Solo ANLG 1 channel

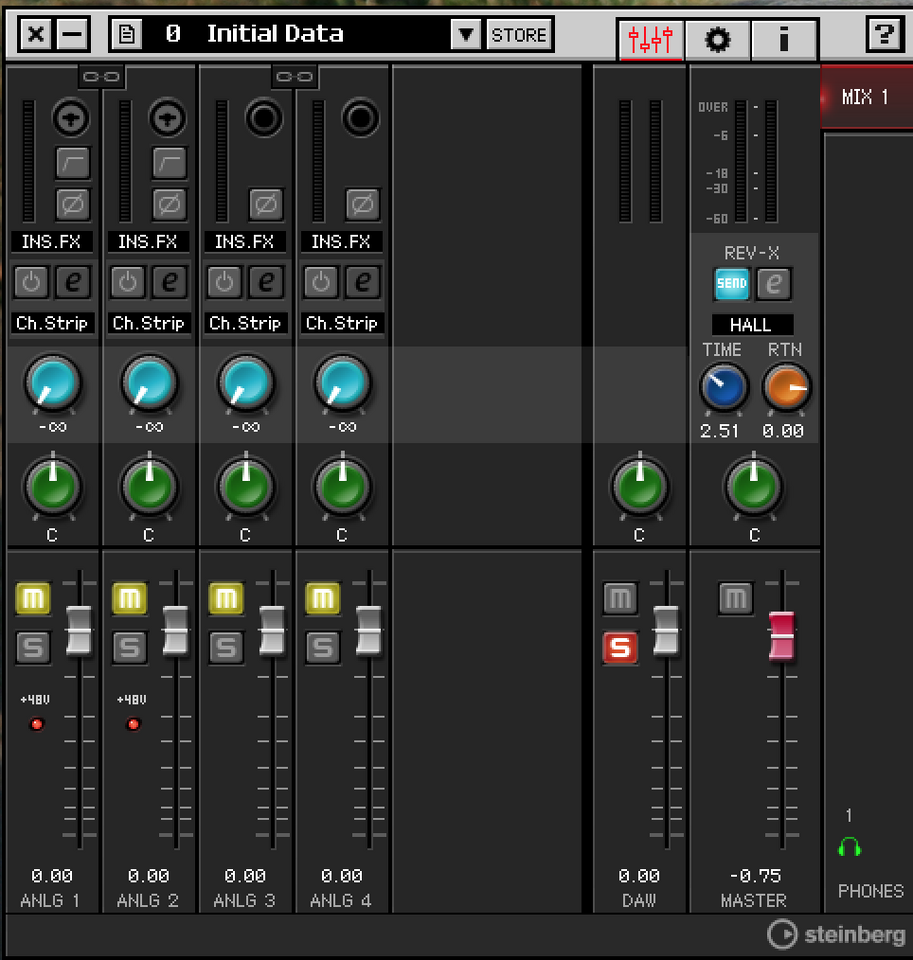32,647
